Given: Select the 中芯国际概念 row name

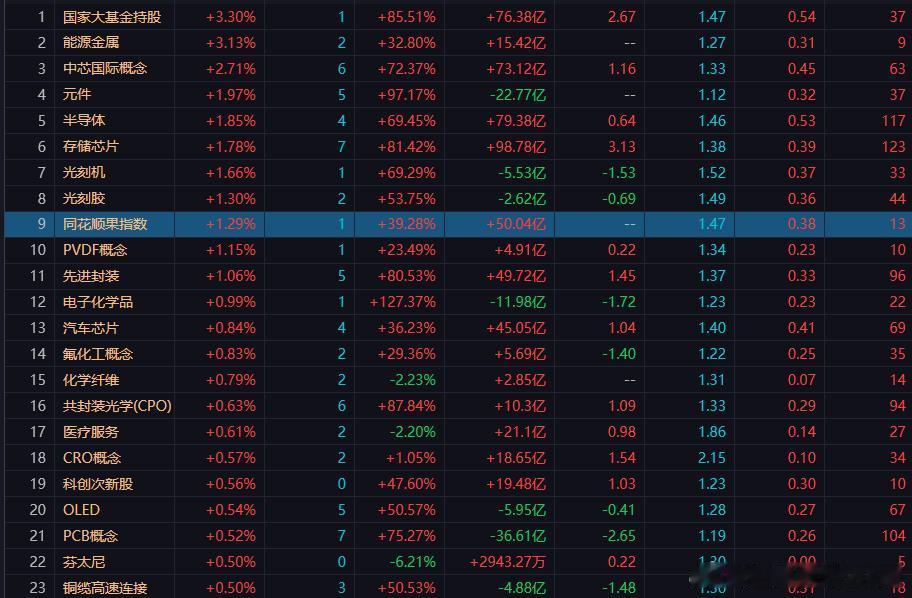Looking at the screenshot, I should pyautogui.click(x=105, y=69).
